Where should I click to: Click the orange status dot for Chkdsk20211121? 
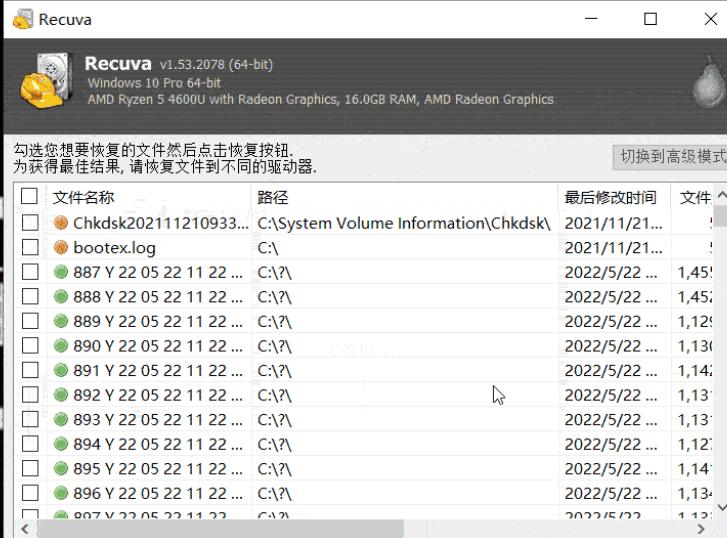tap(61, 223)
